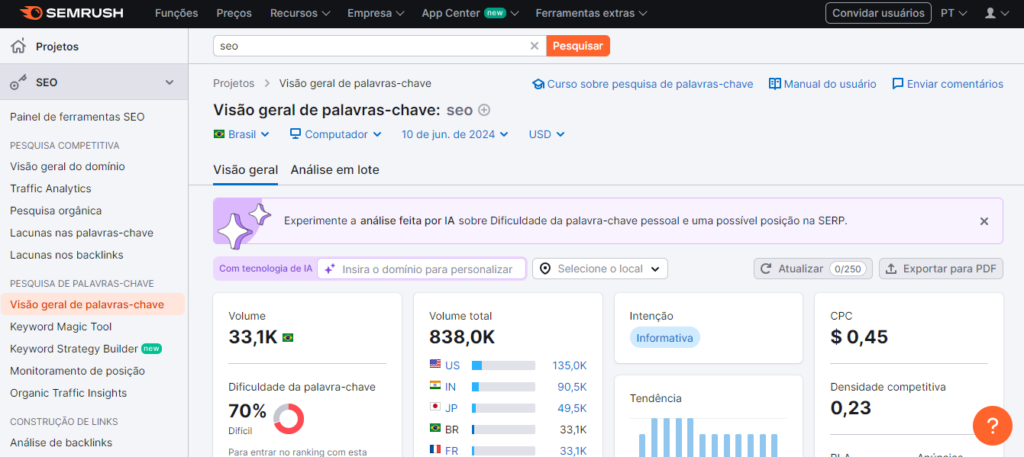Image resolution: width=1024 pixels, height=457 pixels.
Task: Click the US flag in Volume total
Action: pos(435,365)
